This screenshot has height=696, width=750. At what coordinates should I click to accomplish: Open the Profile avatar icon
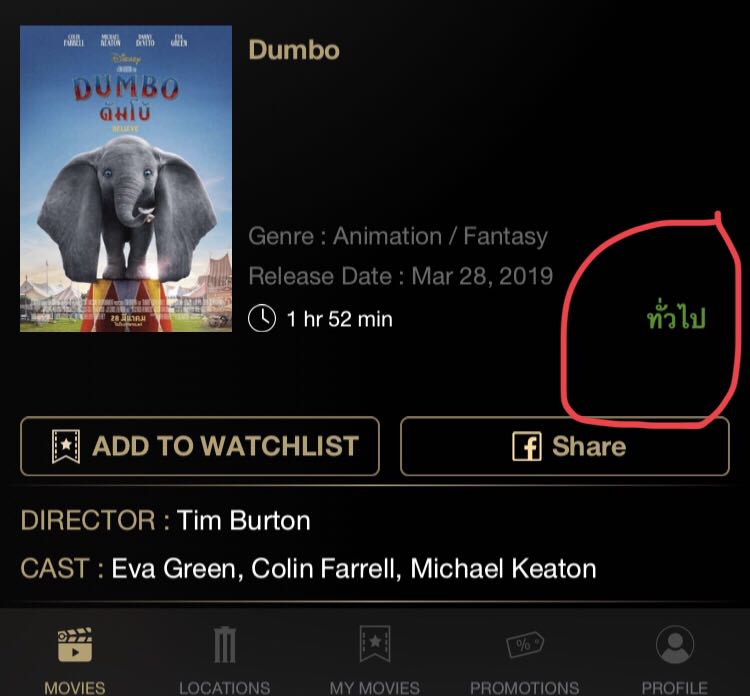[675, 644]
